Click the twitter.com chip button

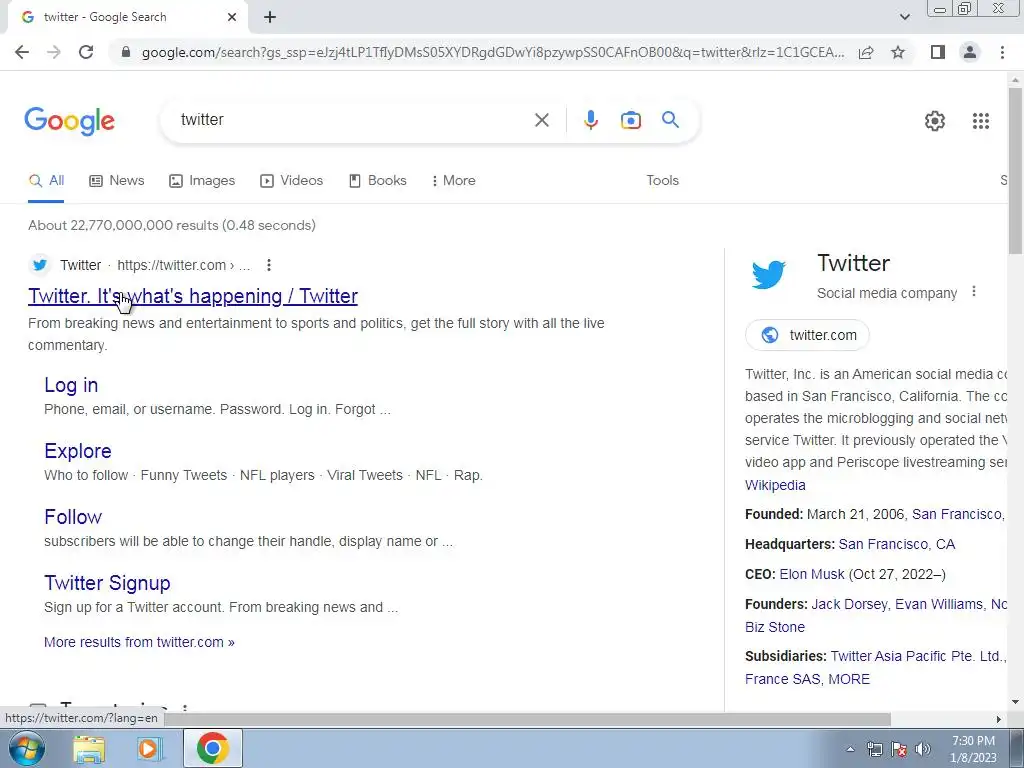pos(807,335)
